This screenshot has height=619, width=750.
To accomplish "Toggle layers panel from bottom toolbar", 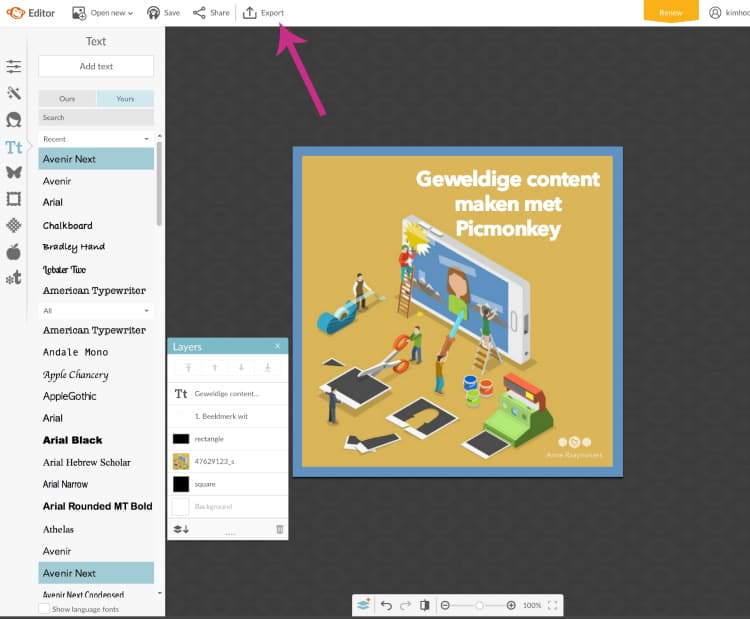I will [x=364, y=605].
